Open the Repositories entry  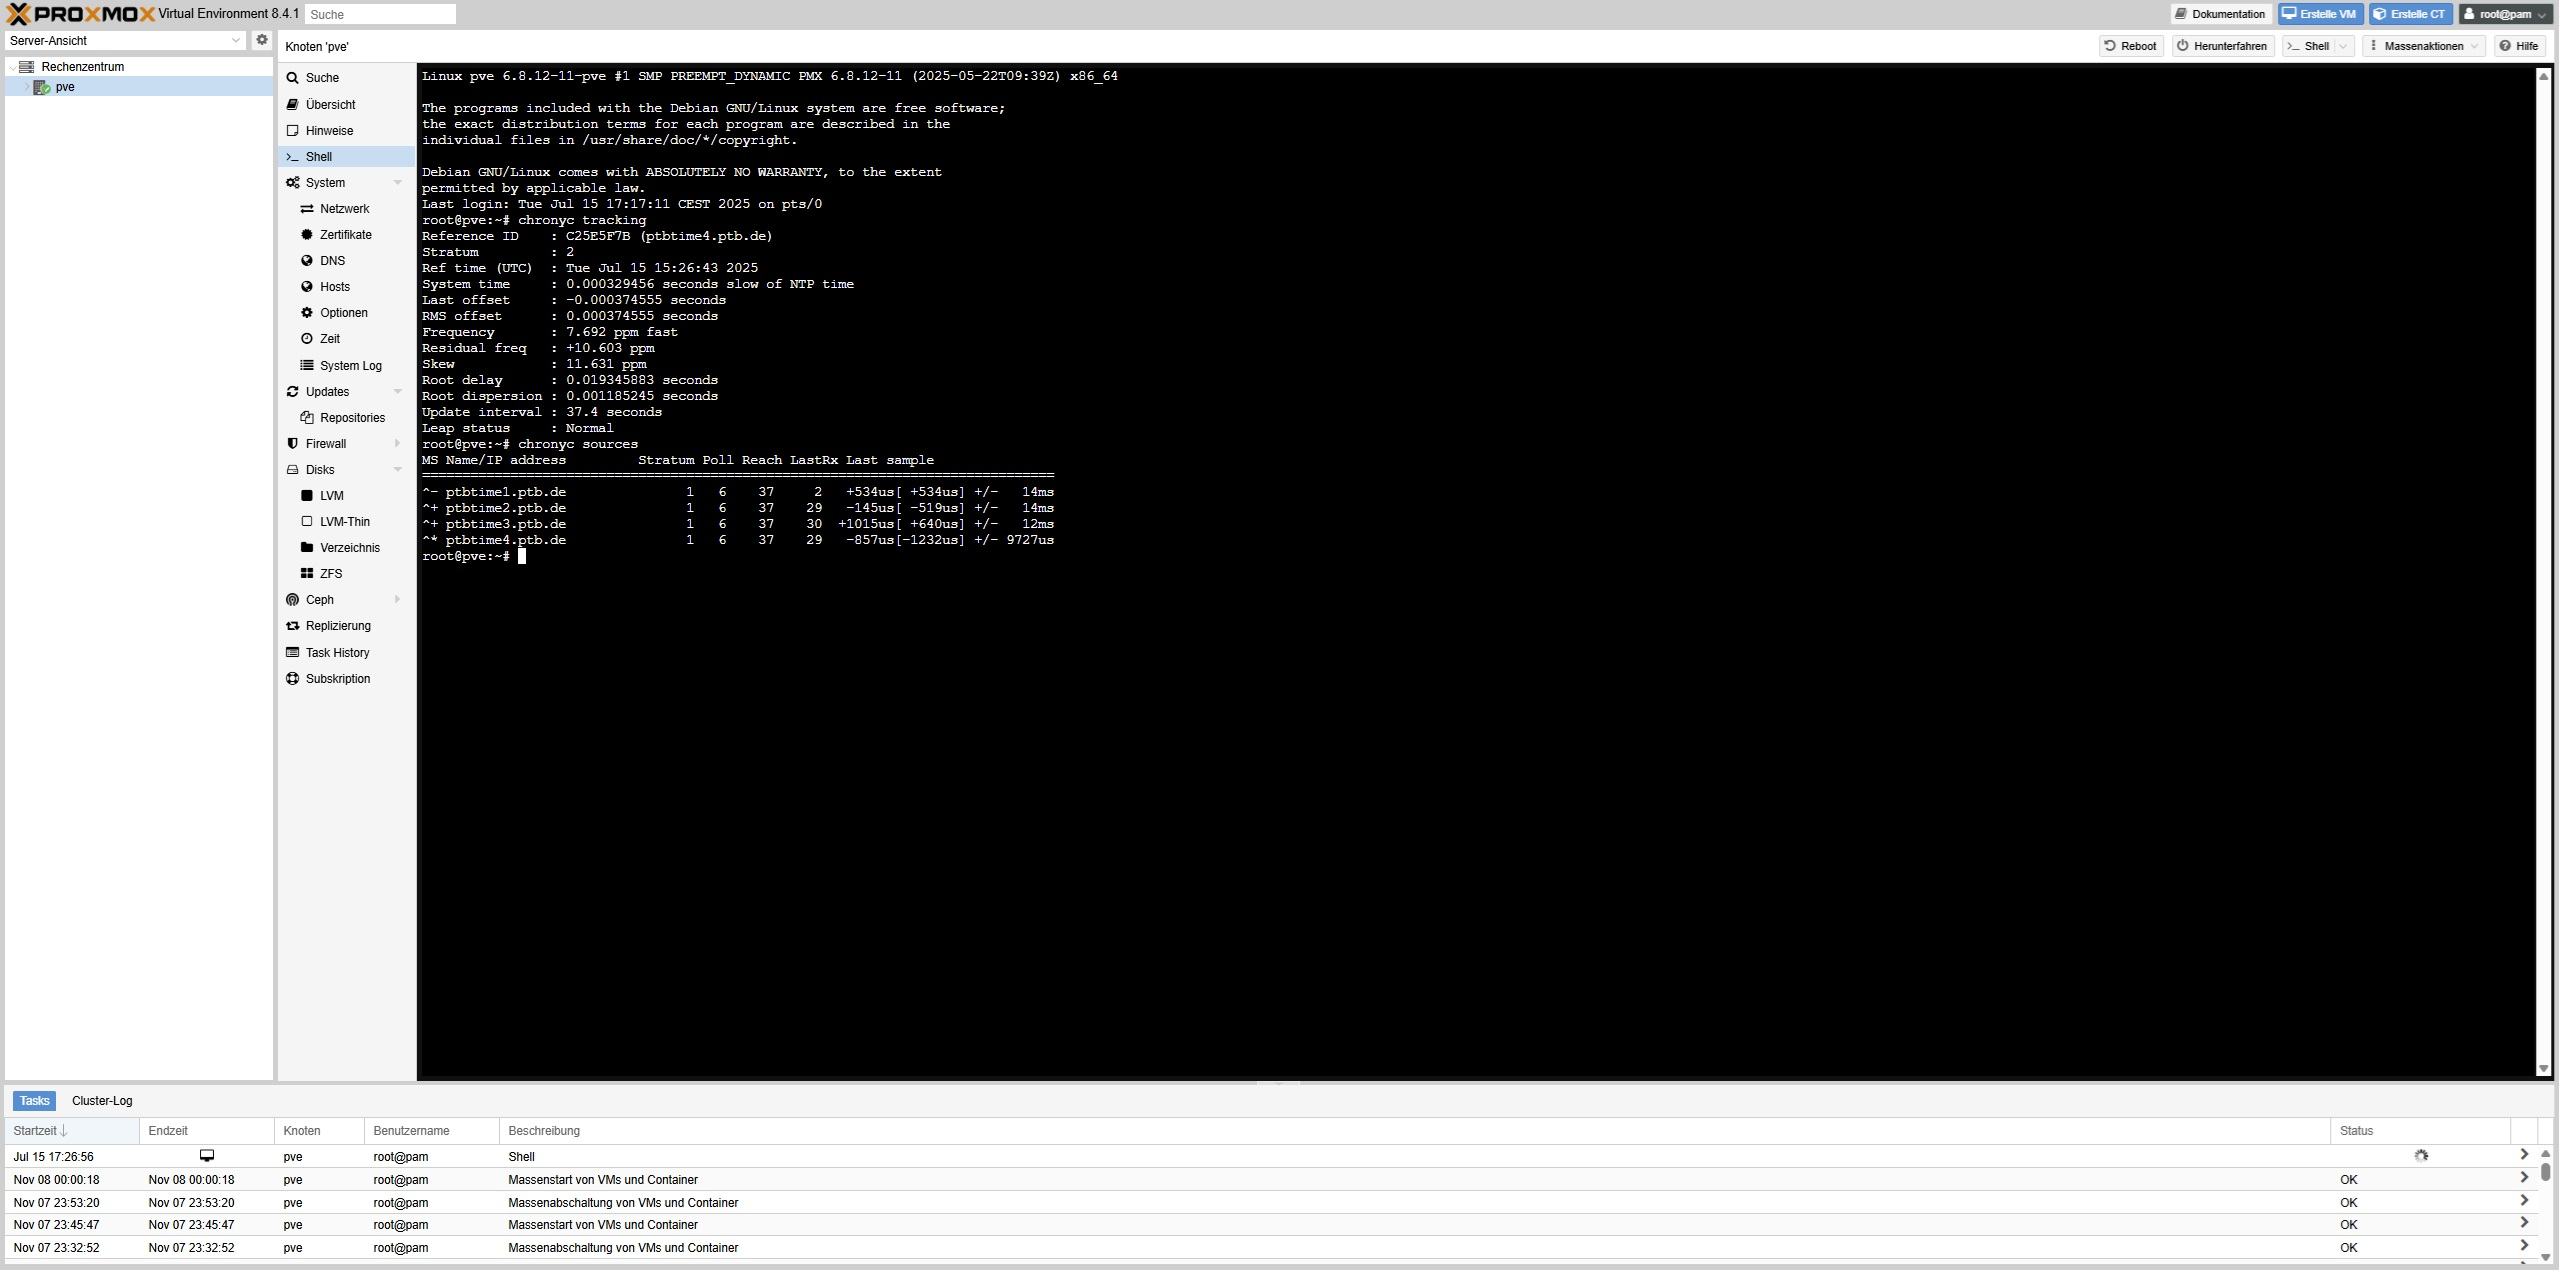(x=352, y=418)
